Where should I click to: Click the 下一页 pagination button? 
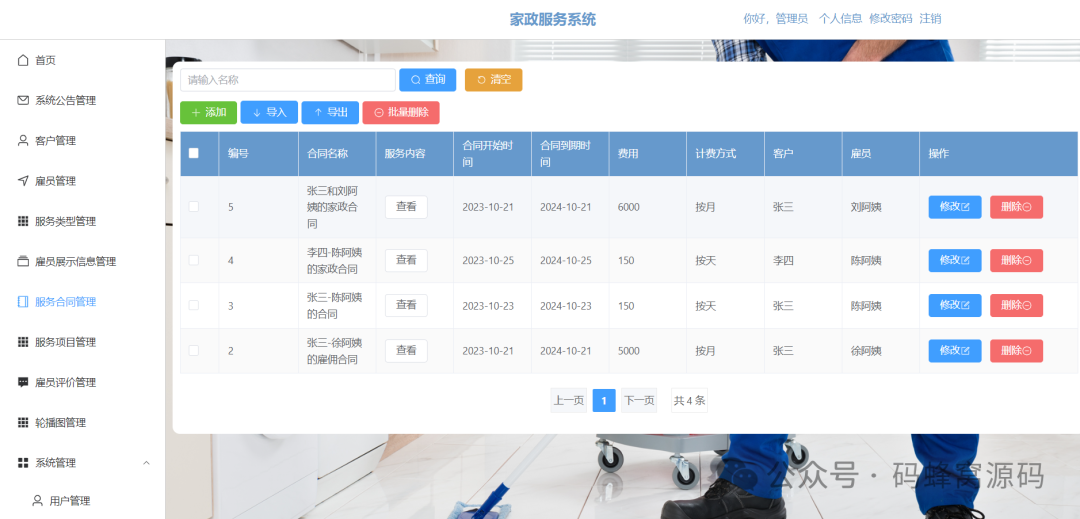tap(639, 401)
